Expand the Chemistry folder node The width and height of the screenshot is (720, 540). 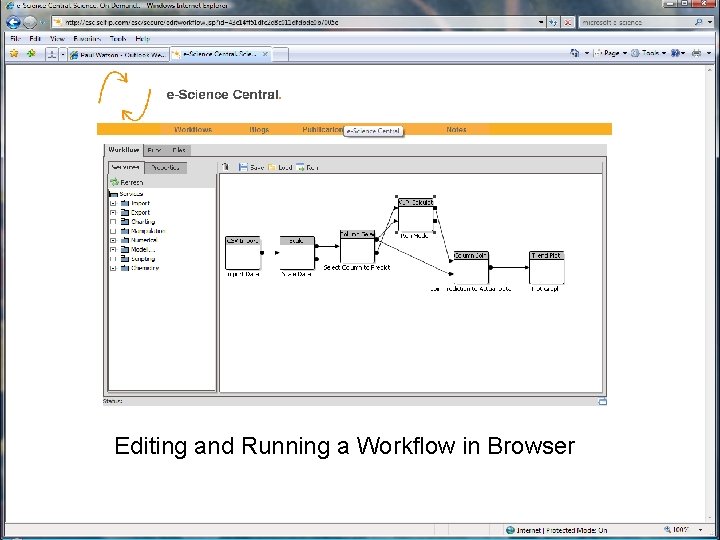pyautogui.click(x=113, y=268)
